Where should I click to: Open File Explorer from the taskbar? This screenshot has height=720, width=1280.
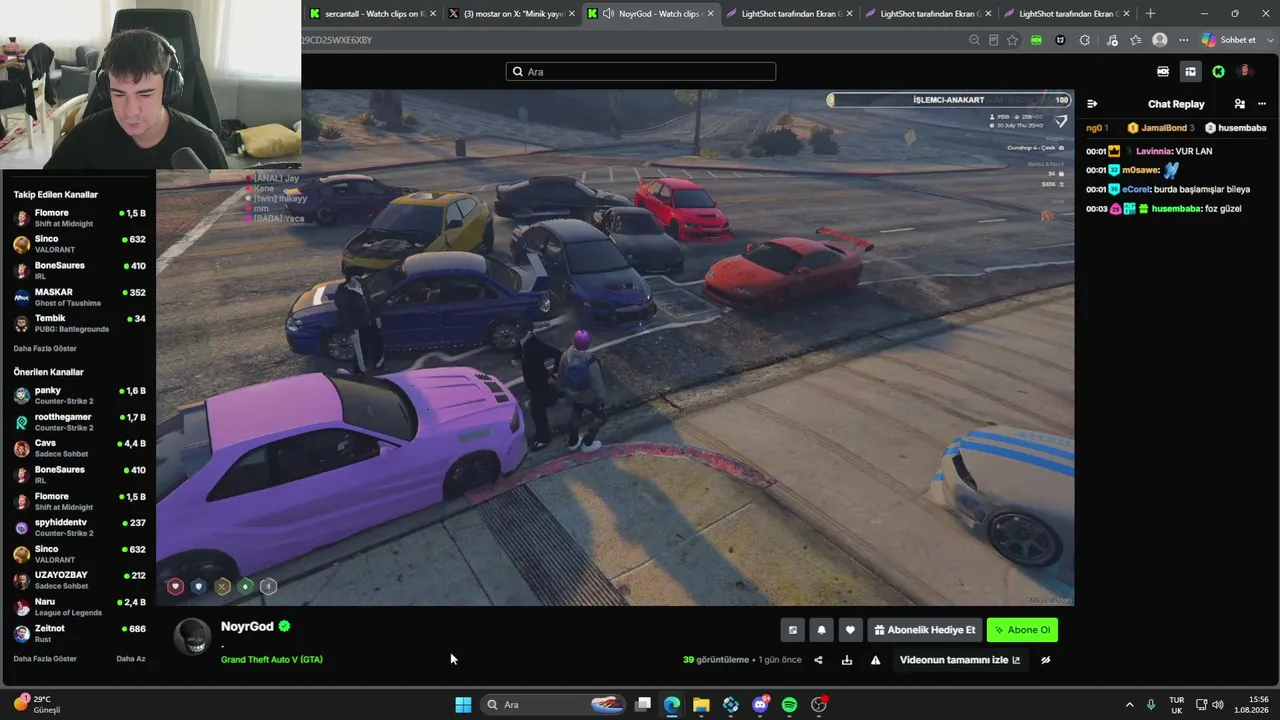(x=701, y=705)
